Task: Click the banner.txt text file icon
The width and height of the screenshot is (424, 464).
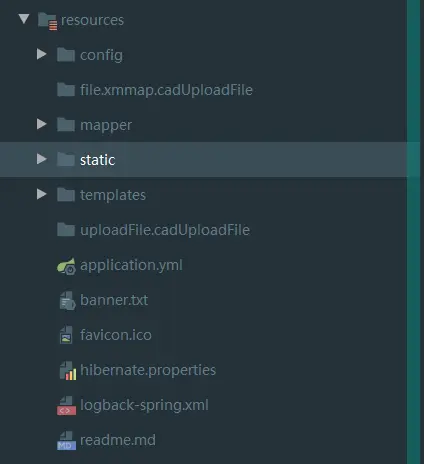Action: (67, 301)
